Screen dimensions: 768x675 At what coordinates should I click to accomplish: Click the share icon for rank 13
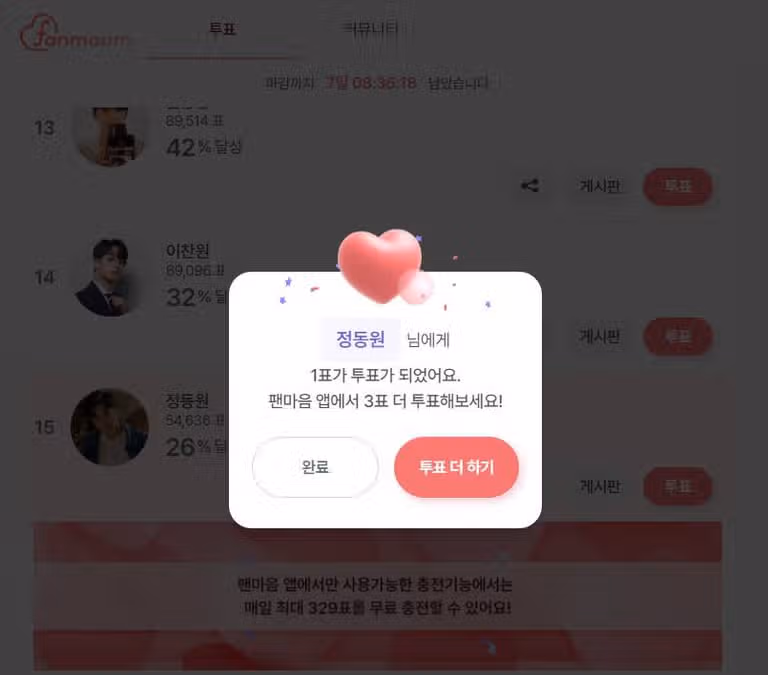tap(529, 186)
